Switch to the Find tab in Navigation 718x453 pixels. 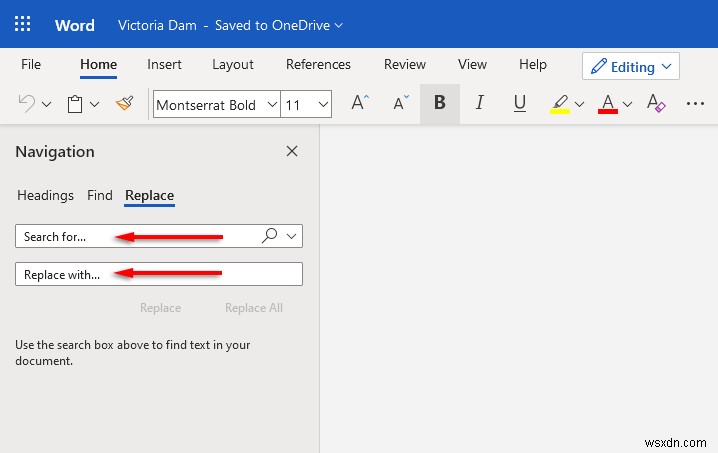click(100, 196)
